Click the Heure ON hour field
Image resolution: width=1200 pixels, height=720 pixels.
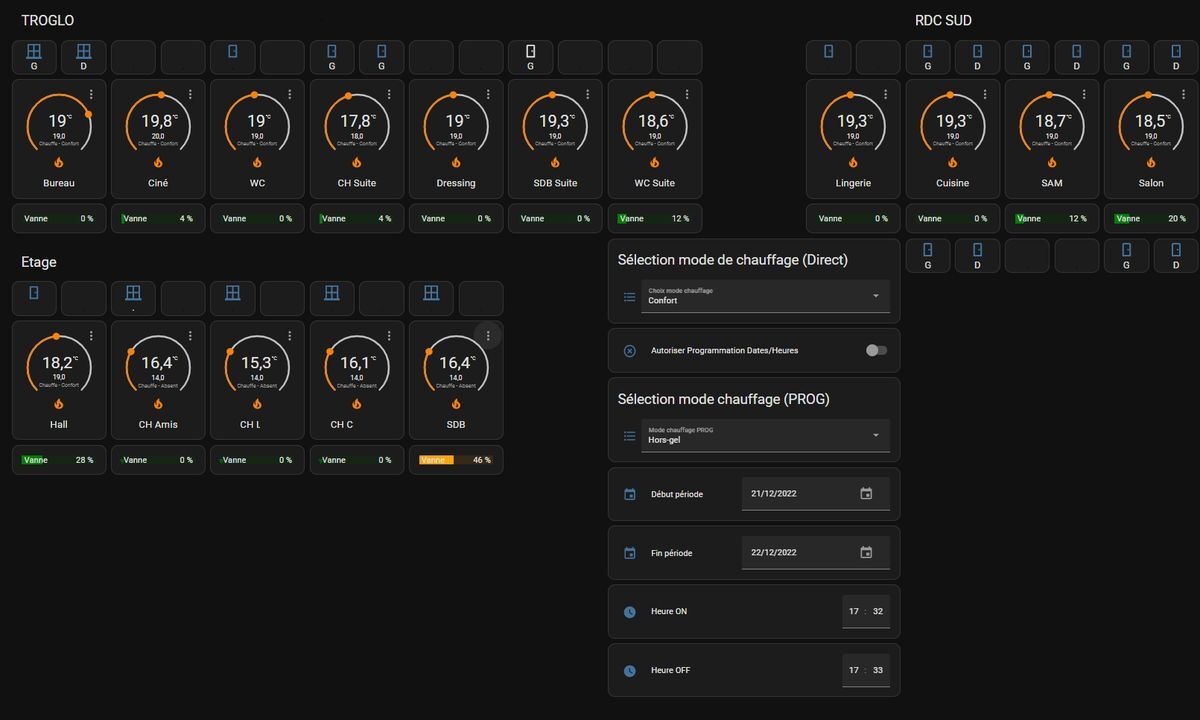854,612
